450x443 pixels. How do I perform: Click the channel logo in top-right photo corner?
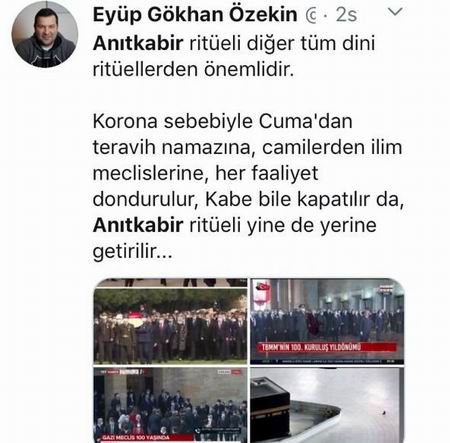pyautogui.click(x=387, y=289)
